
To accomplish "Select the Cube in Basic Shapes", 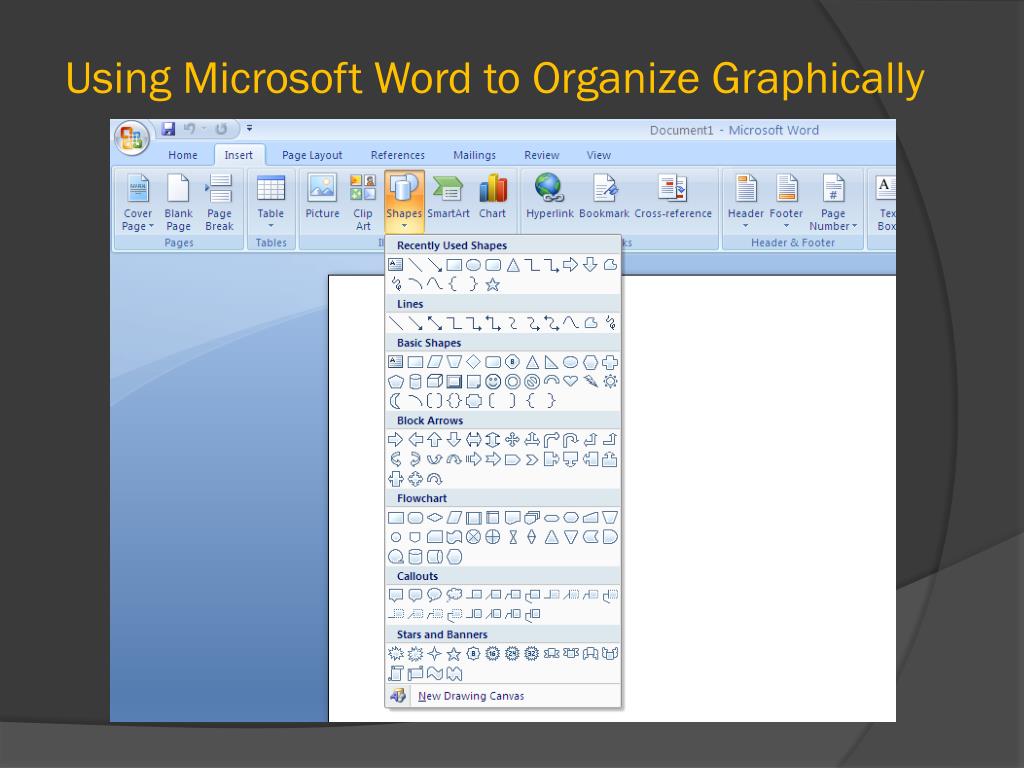I will [434, 381].
